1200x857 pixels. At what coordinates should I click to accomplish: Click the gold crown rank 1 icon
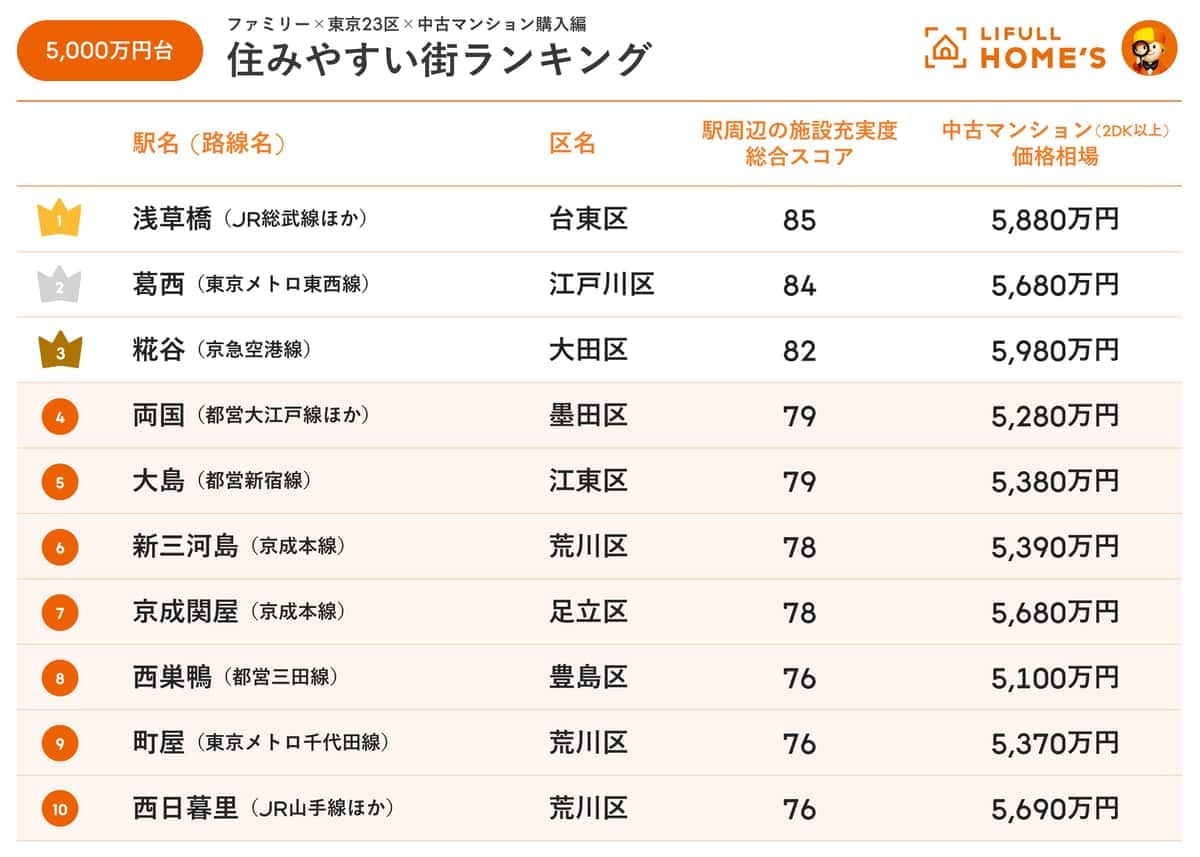coord(59,219)
